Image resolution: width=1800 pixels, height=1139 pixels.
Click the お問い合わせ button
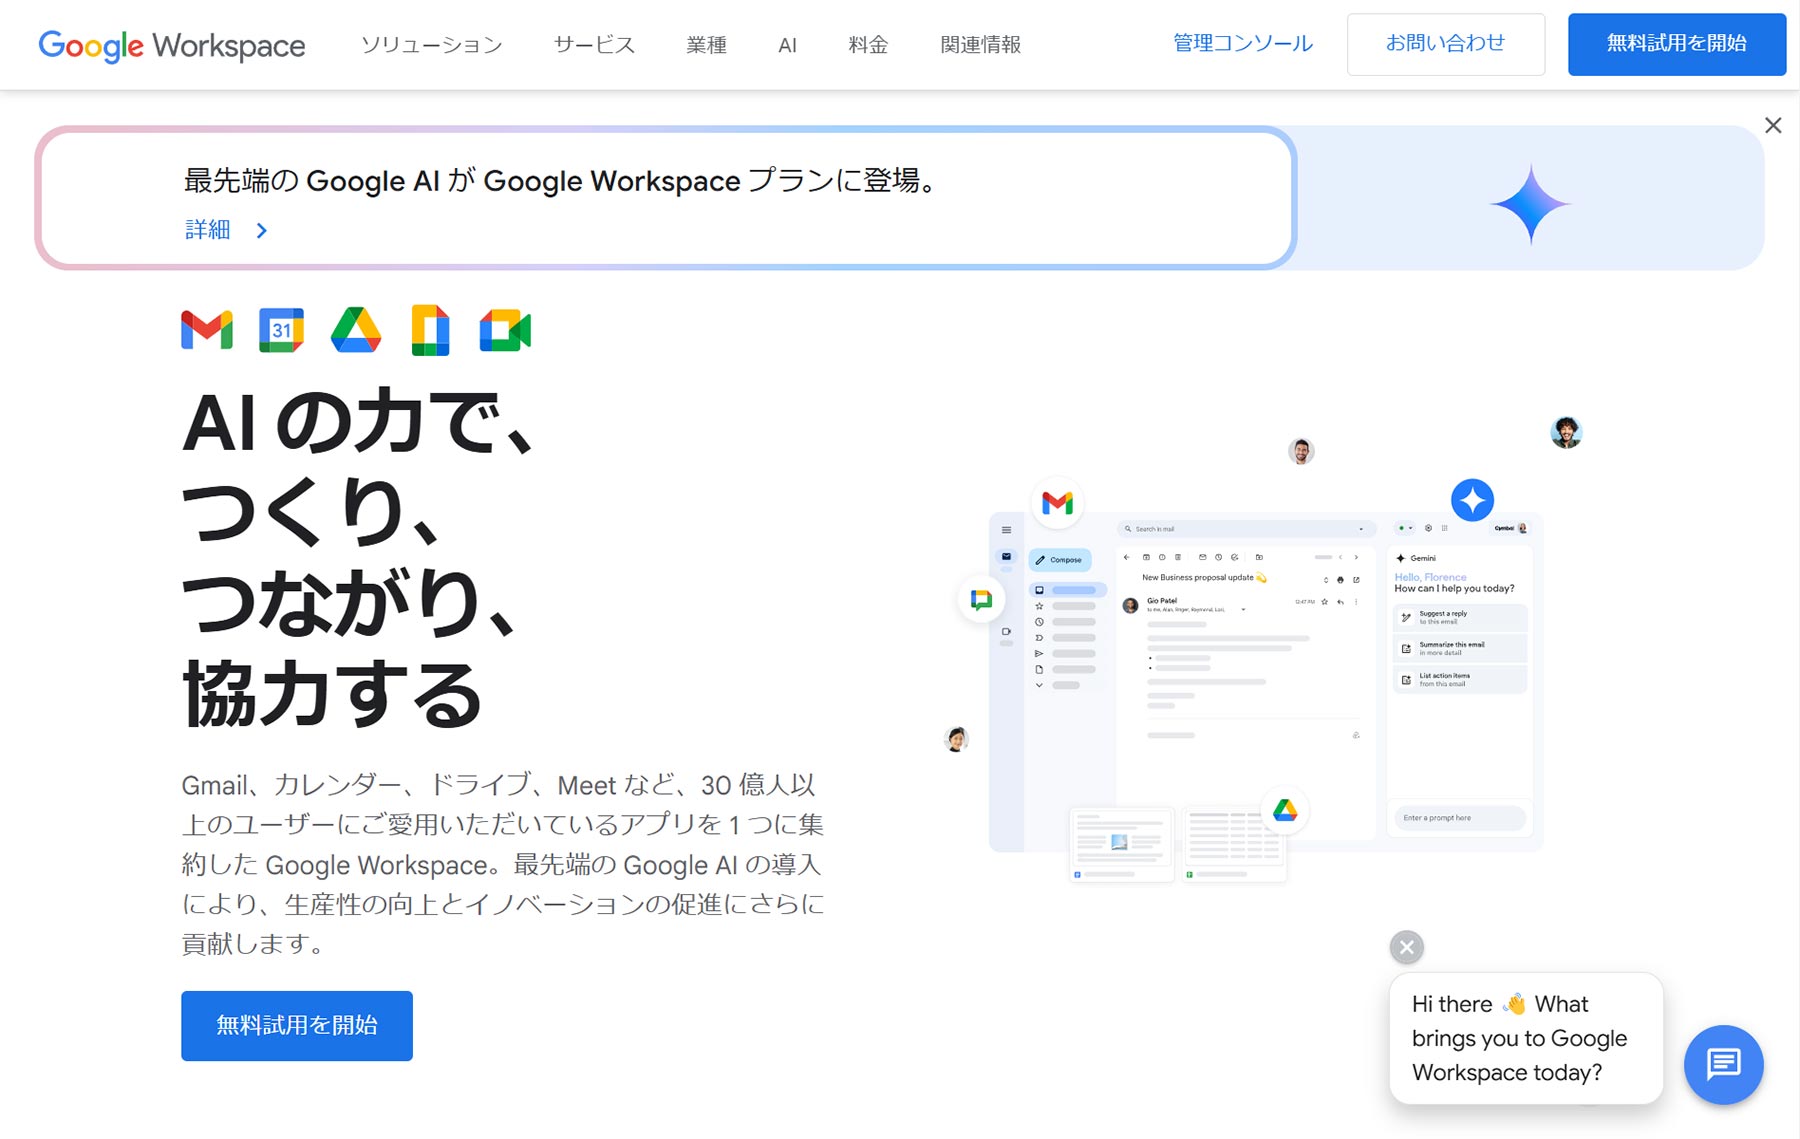[x=1445, y=44]
